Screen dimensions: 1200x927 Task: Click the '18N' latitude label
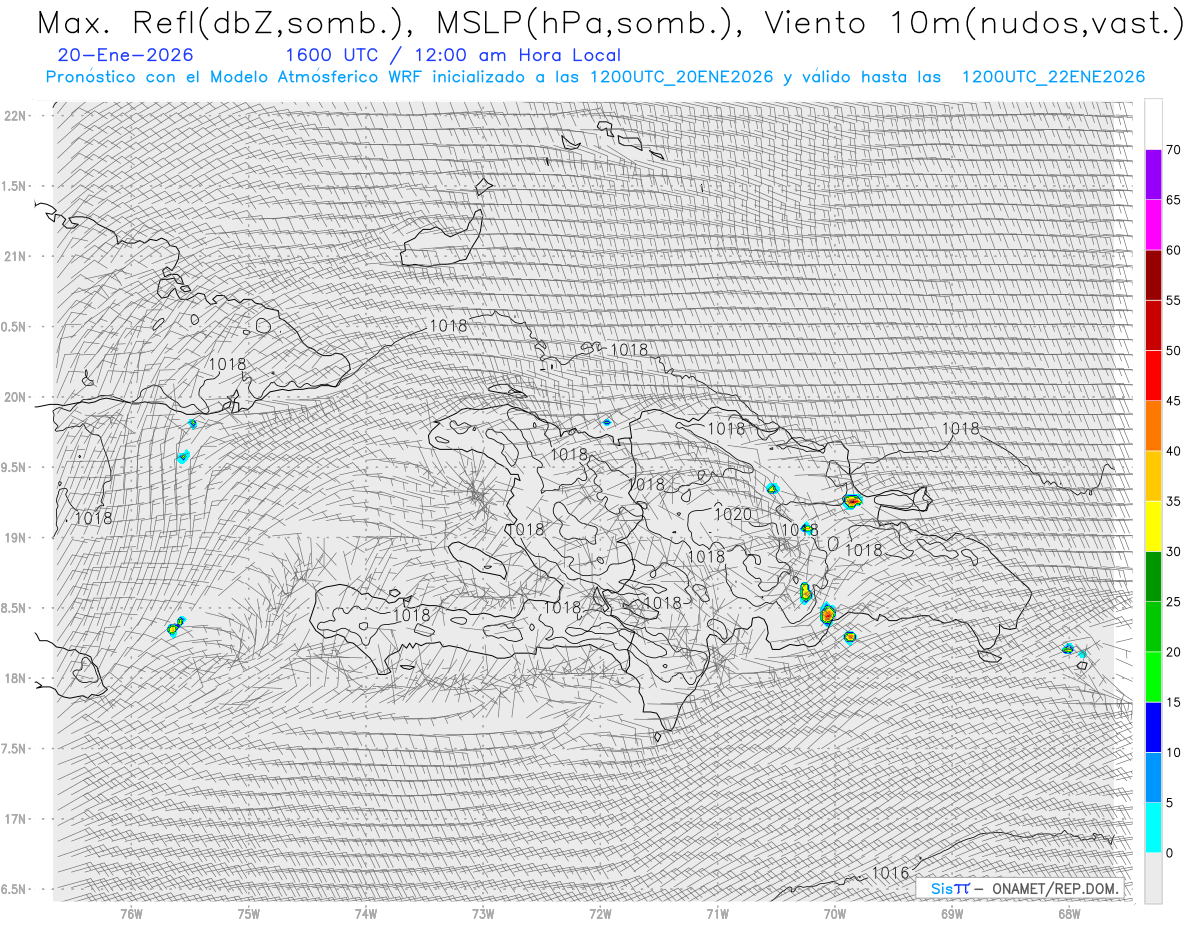17,678
